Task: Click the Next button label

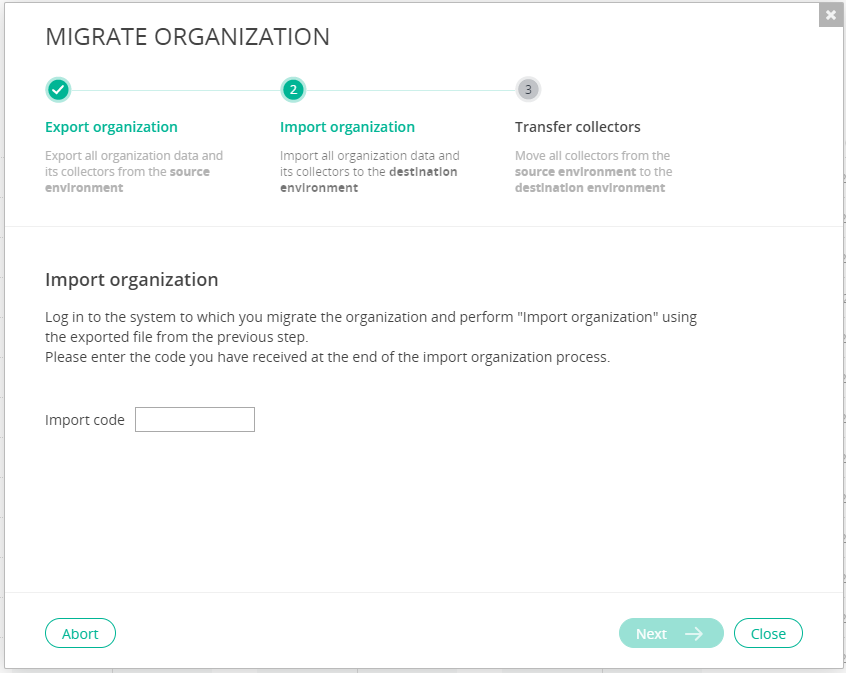Action: 651,634
